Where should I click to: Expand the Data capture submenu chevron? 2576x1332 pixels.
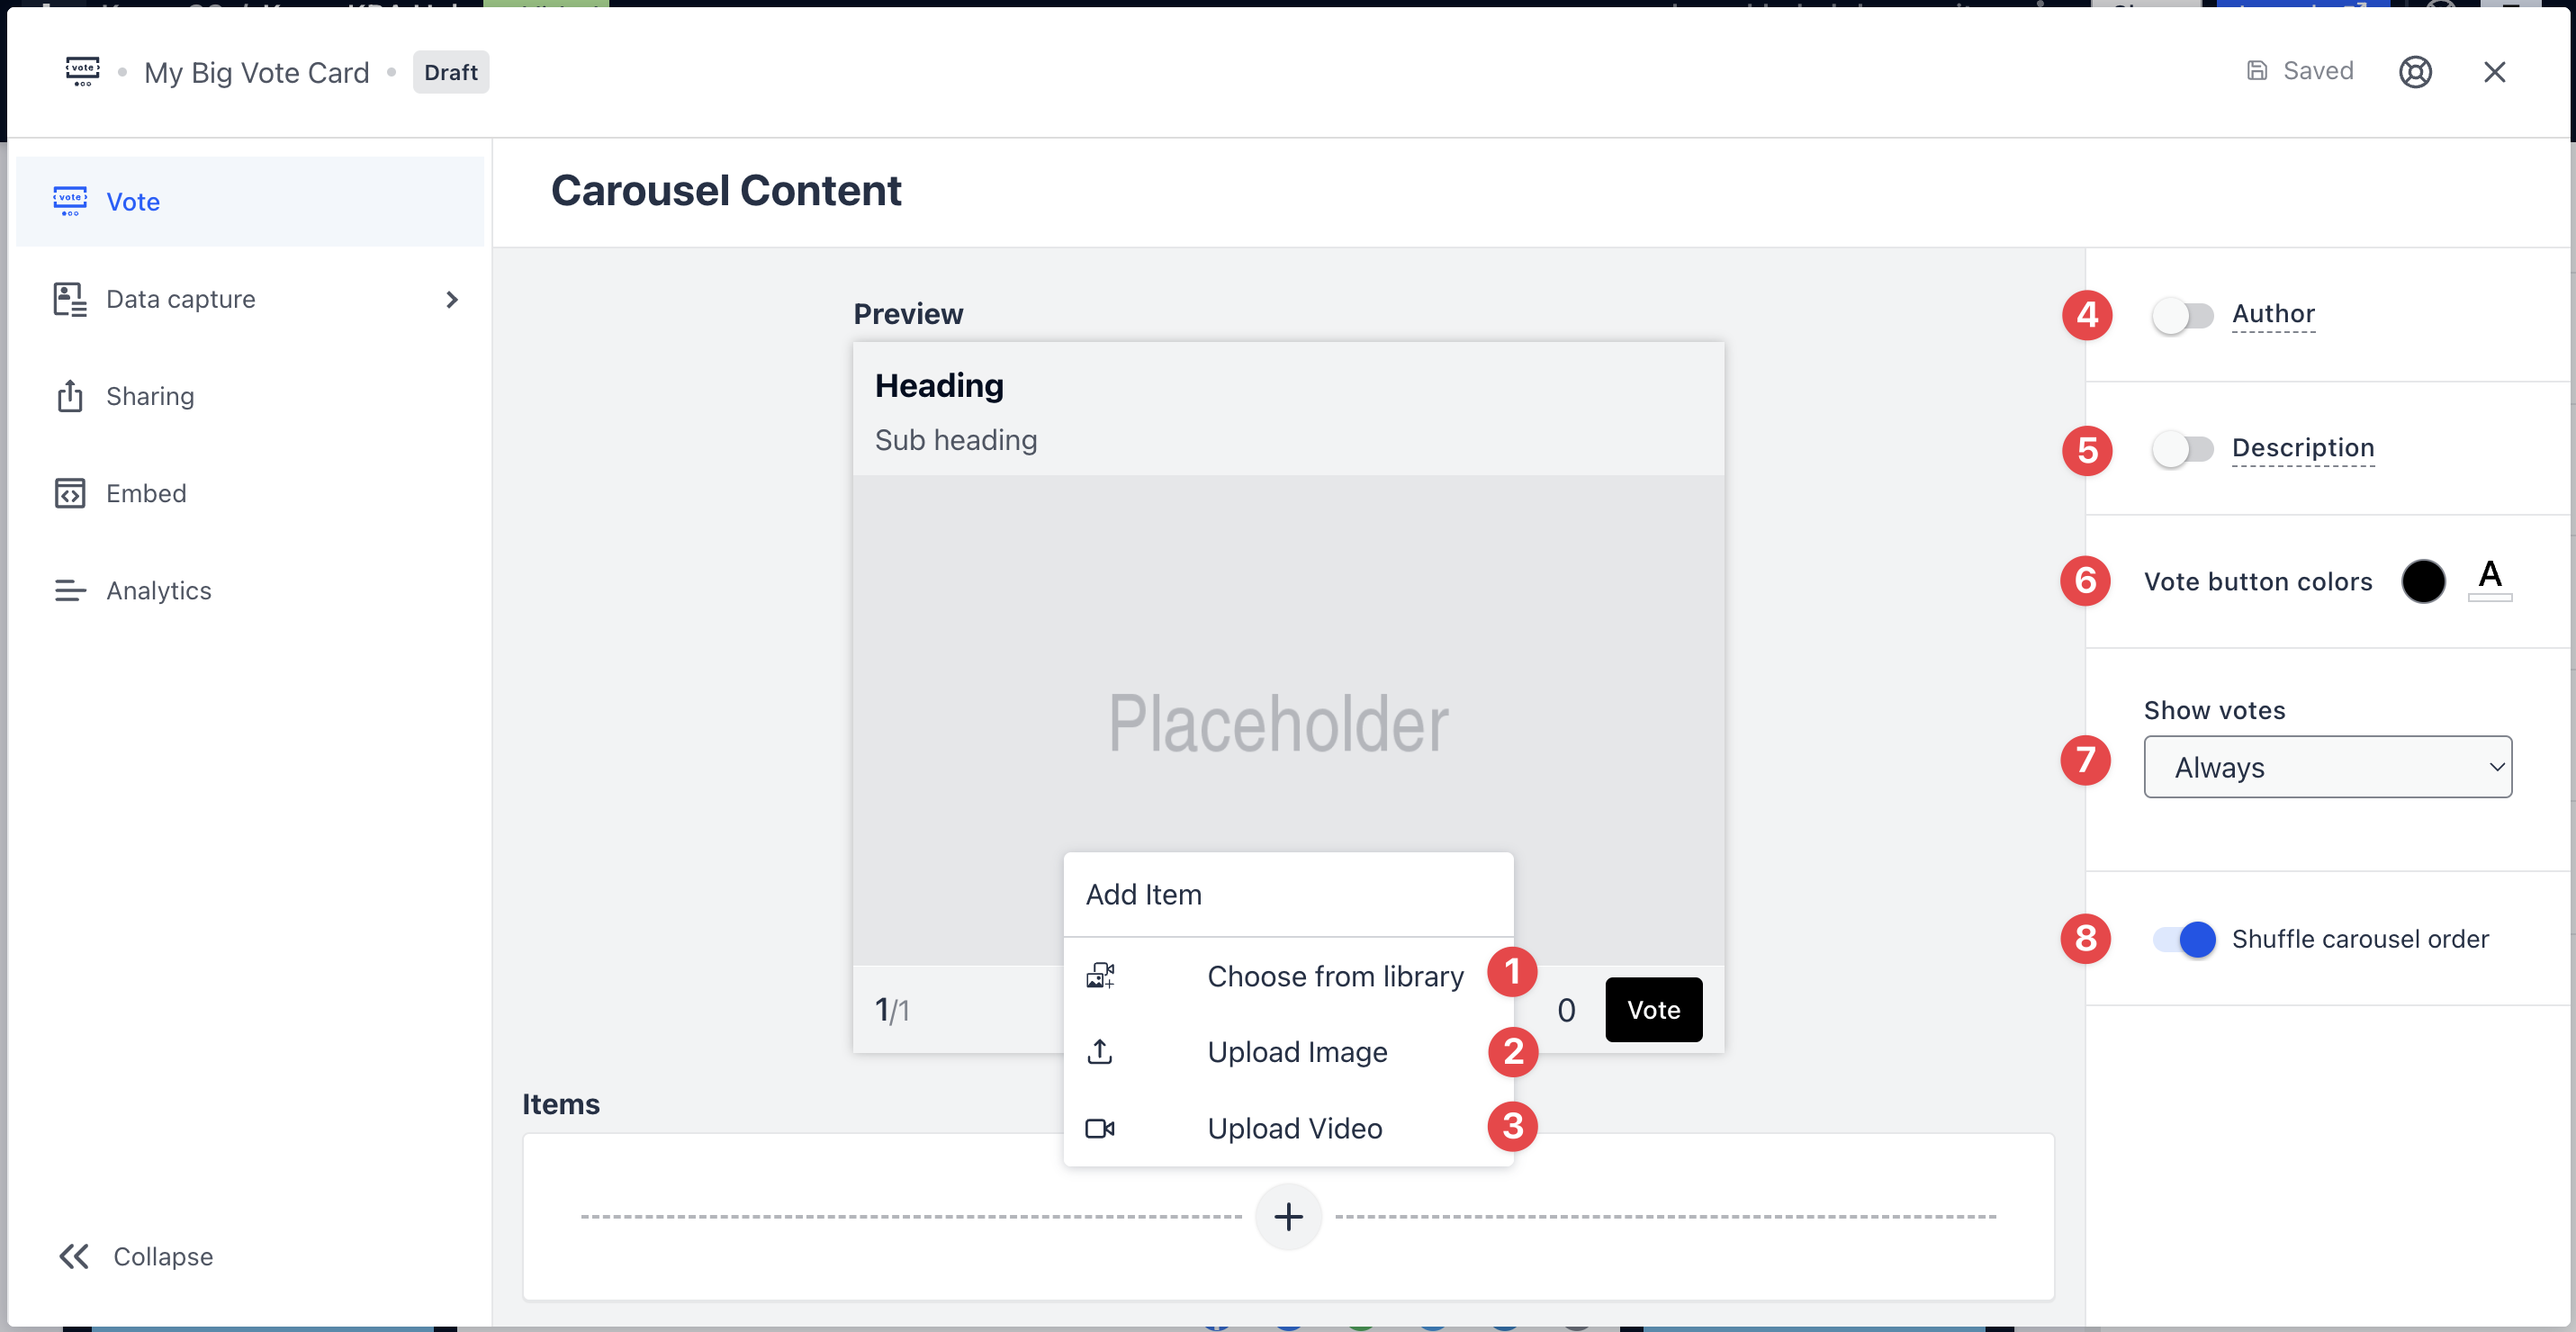click(452, 299)
